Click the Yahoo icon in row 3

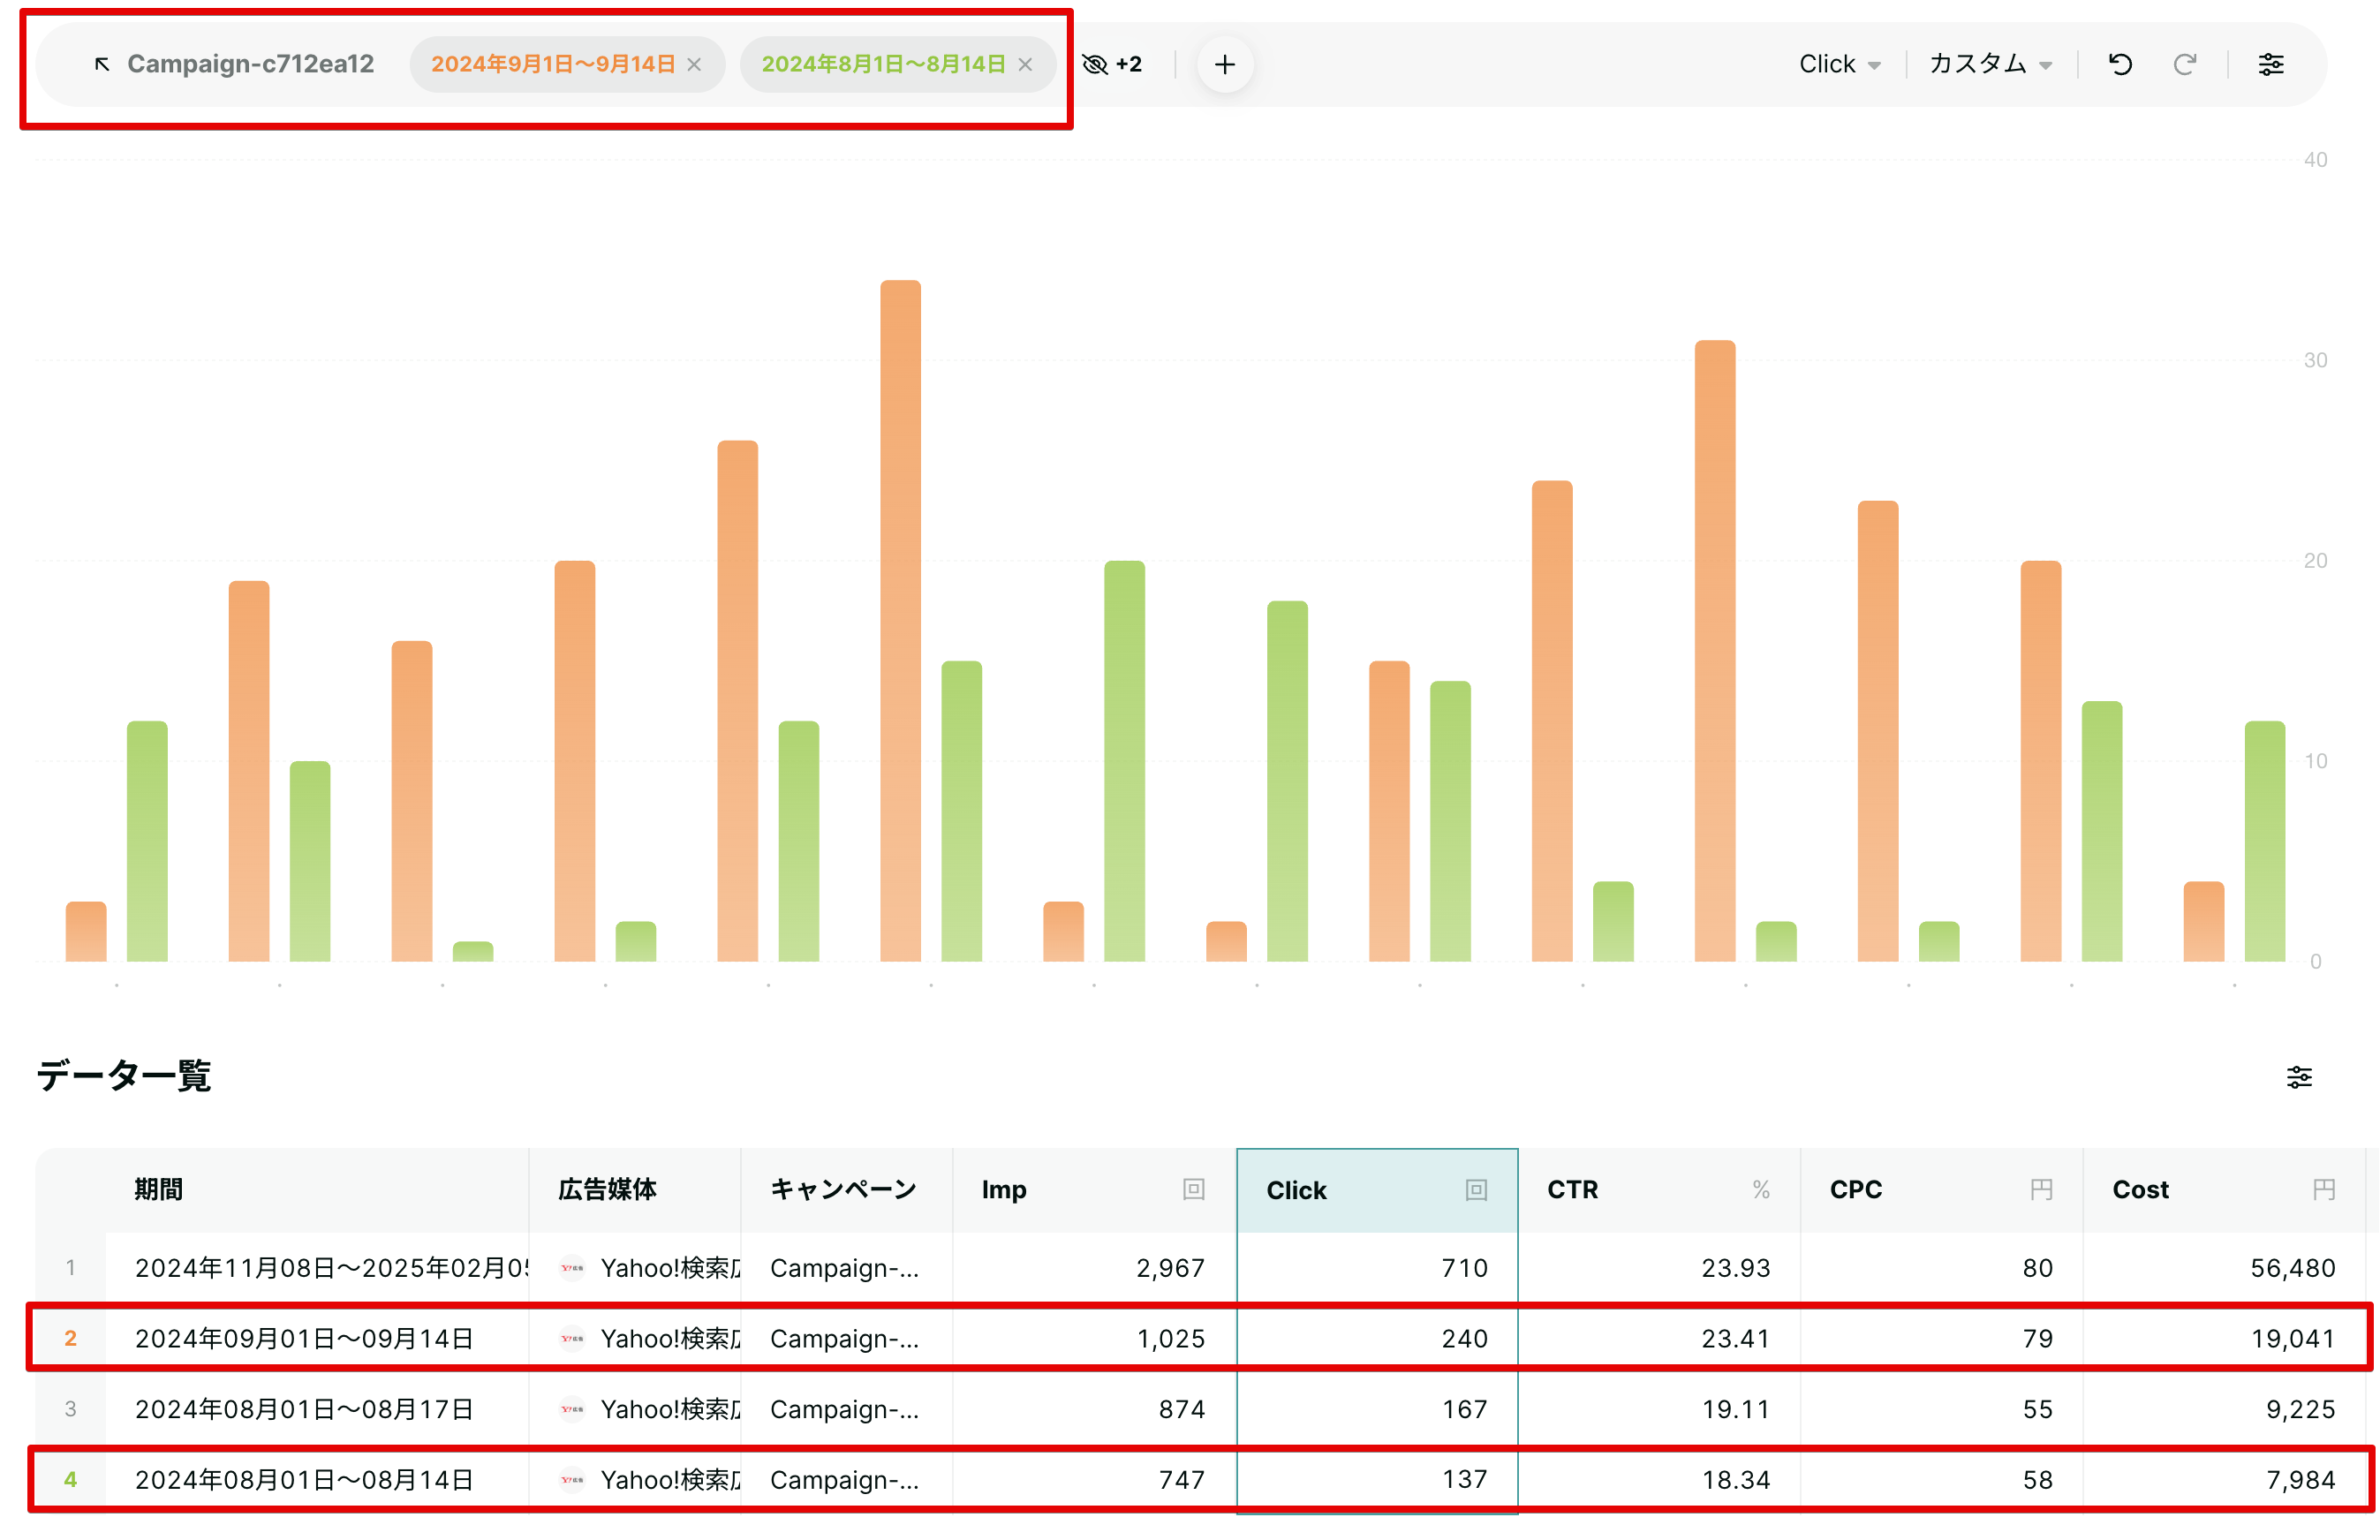572,1409
